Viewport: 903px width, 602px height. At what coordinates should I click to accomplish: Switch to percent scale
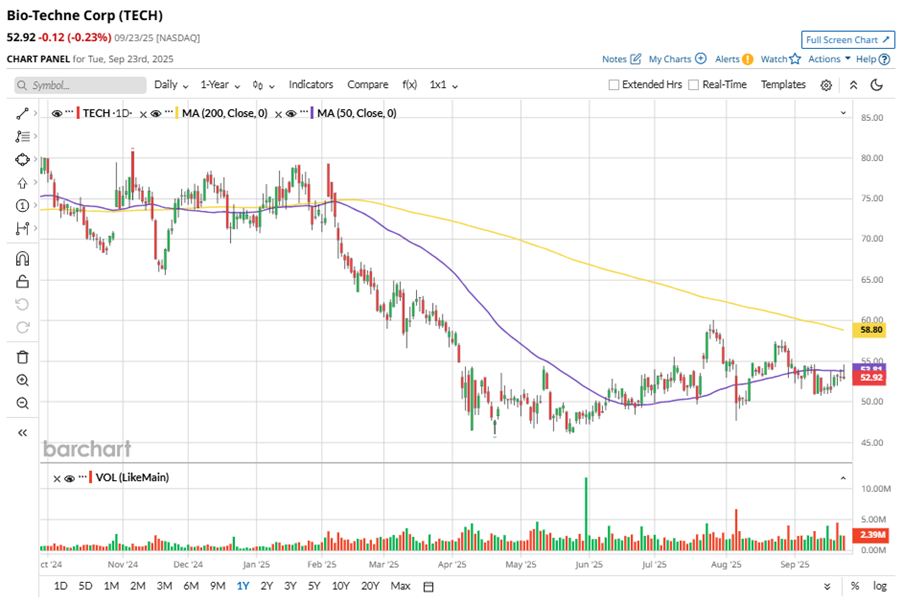pos(855,586)
